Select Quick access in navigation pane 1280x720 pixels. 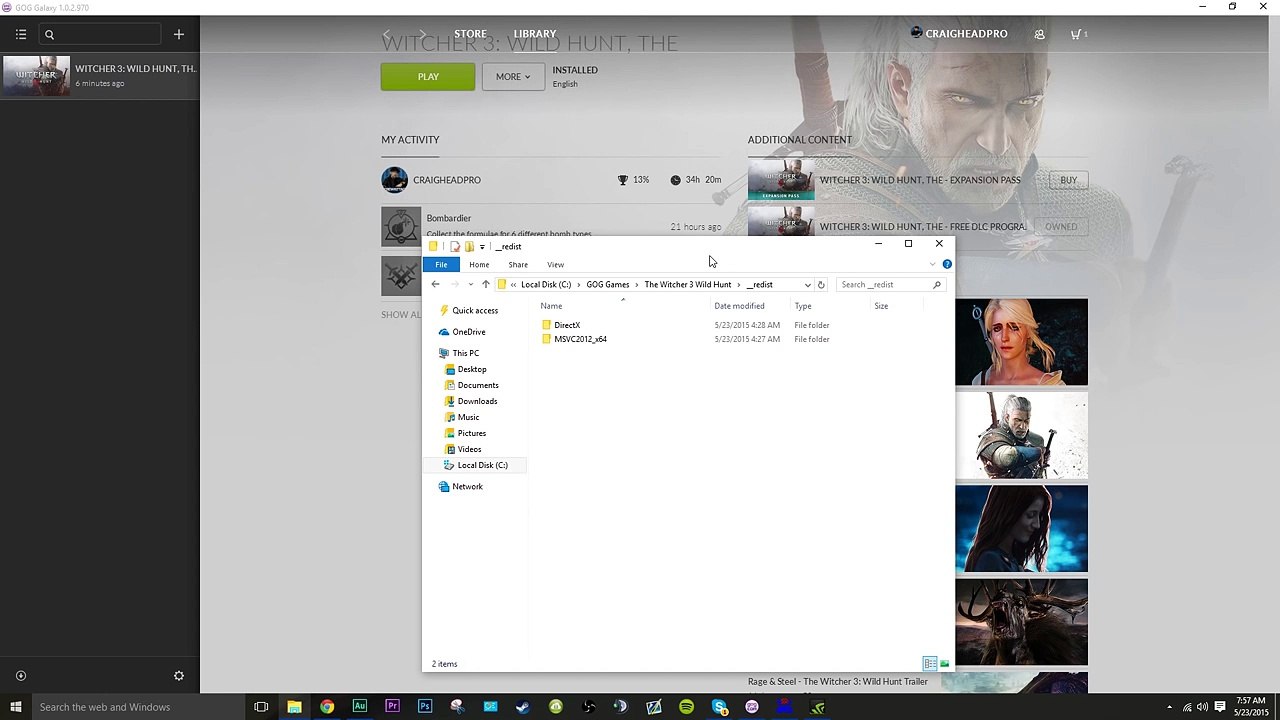click(475, 311)
